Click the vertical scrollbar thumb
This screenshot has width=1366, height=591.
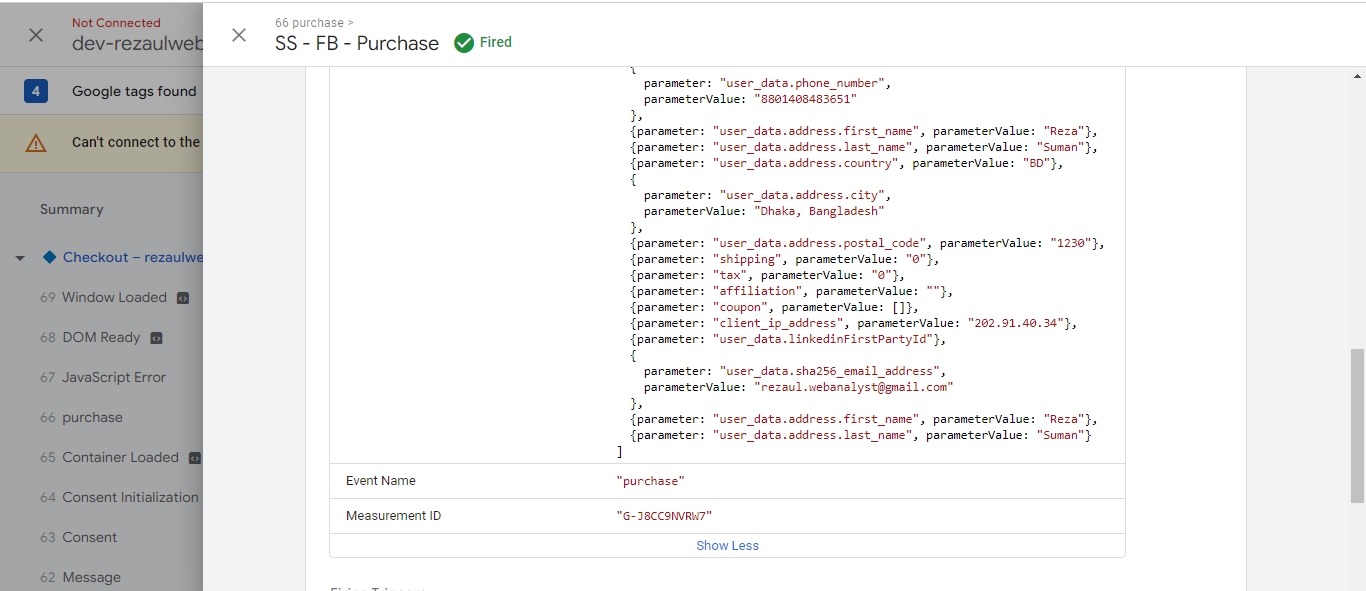pyautogui.click(x=1357, y=425)
